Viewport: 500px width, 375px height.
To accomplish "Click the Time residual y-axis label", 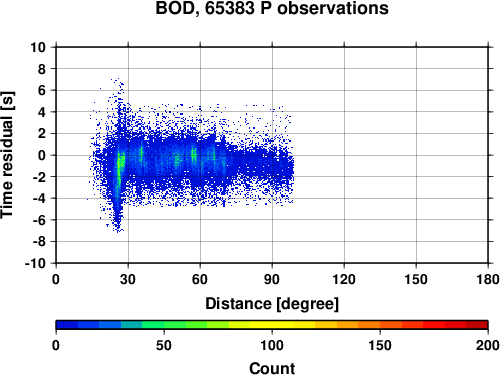I will (7, 155).
